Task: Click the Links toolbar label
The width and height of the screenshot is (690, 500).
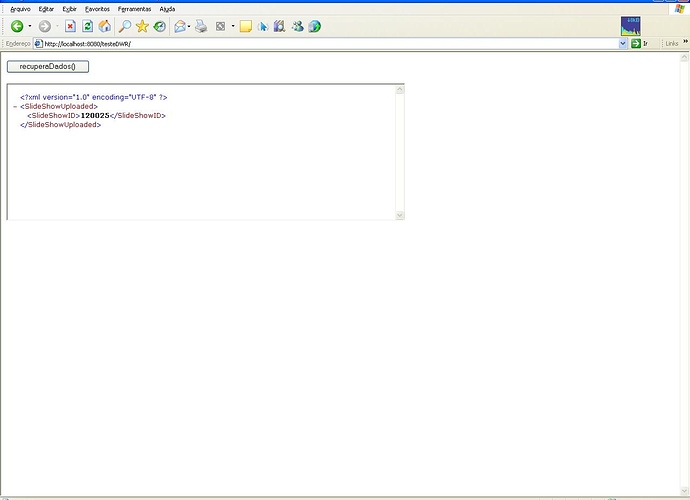Action: click(x=672, y=44)
